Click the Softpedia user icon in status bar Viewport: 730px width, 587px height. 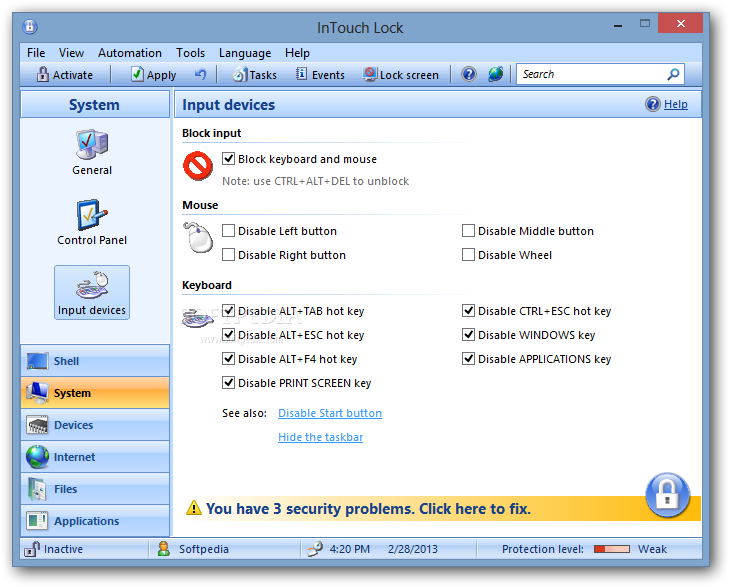pyautogui.click(x=163, y=549)
